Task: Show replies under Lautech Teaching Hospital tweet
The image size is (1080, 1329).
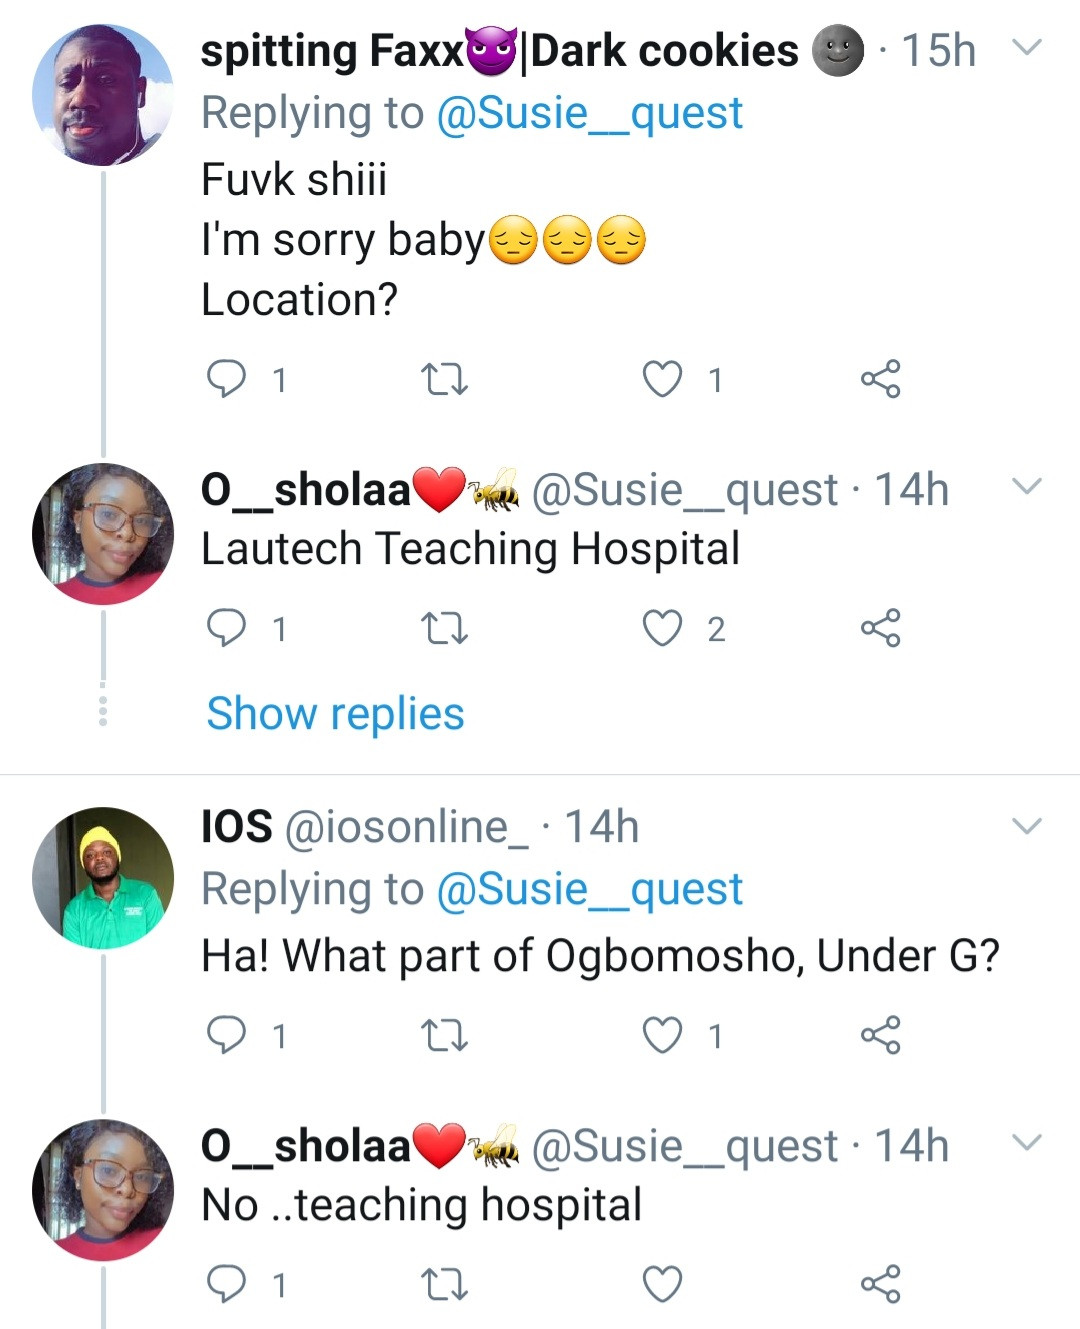Action: point(335,714)
